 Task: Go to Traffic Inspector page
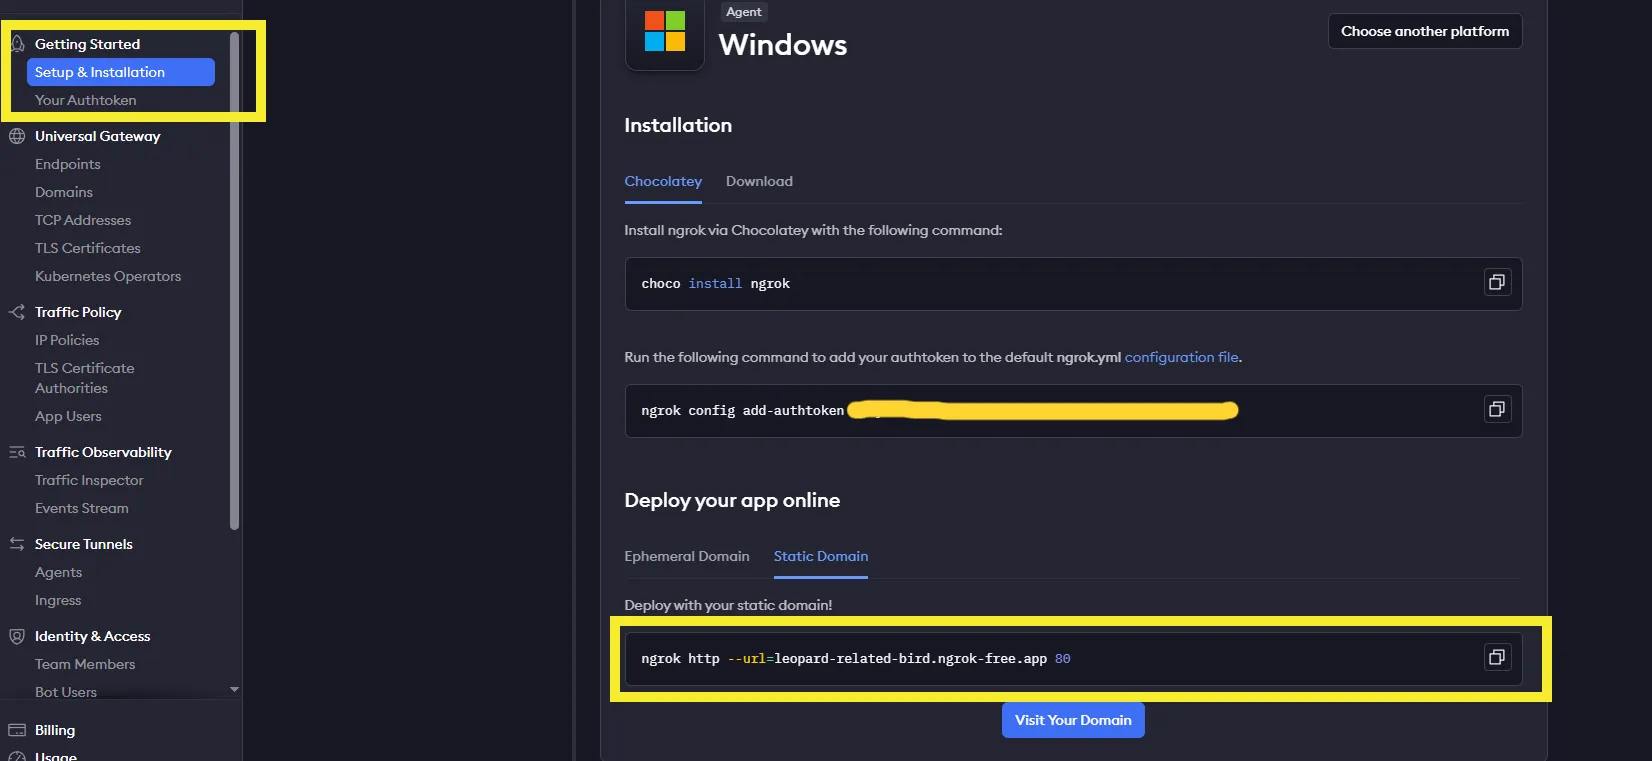coord(89,480)
